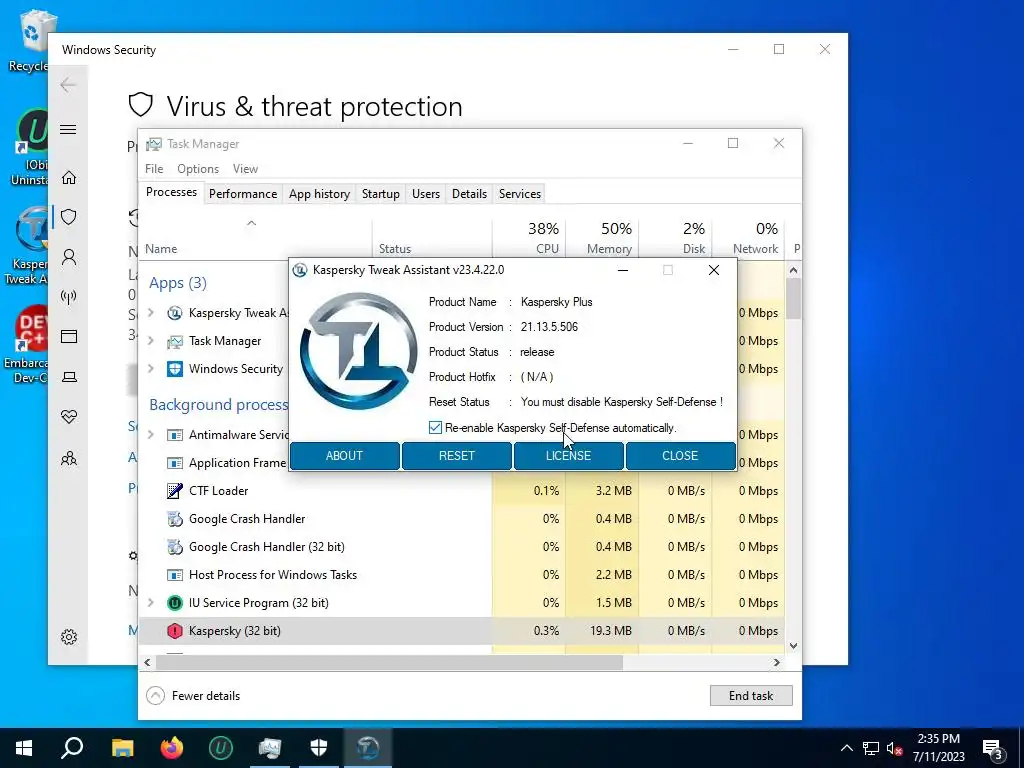
Task: Toggle Re-enable Kaspersky Self-Defense automatically checkbox
Action: 435,428
